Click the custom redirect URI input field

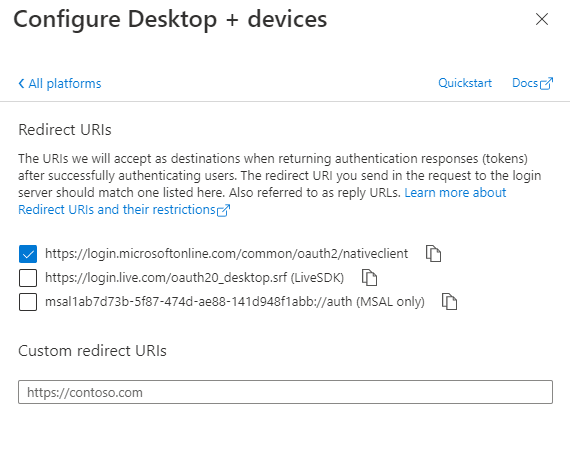[x=285, y=392]
